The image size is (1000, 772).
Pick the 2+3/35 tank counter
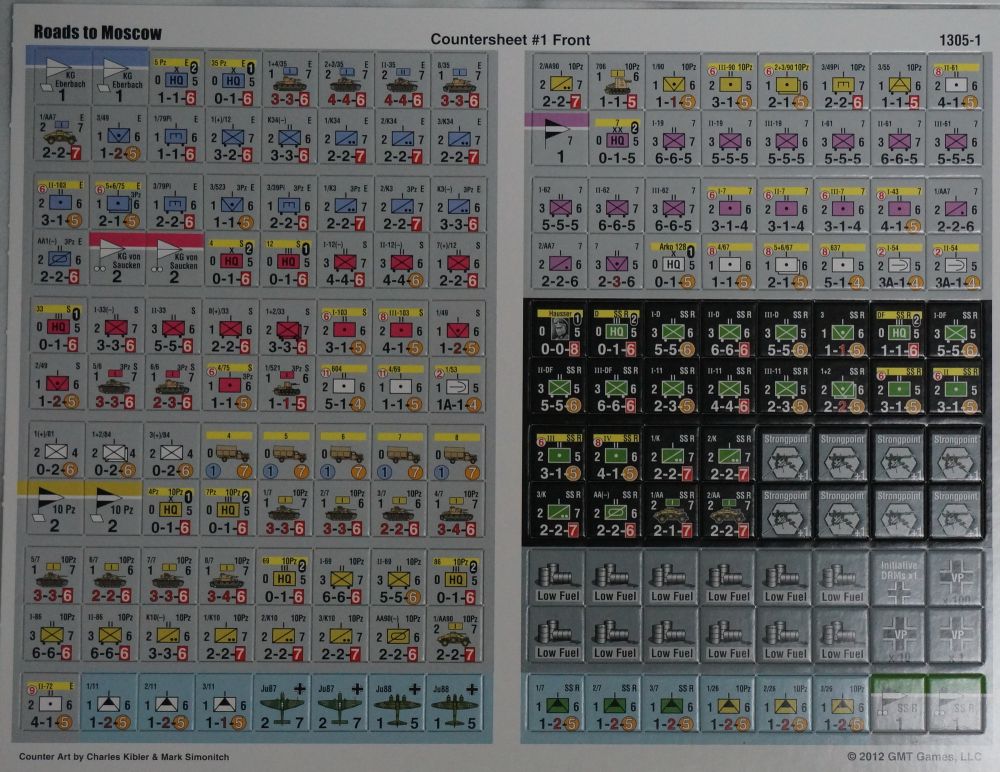(x=346, y=81)
